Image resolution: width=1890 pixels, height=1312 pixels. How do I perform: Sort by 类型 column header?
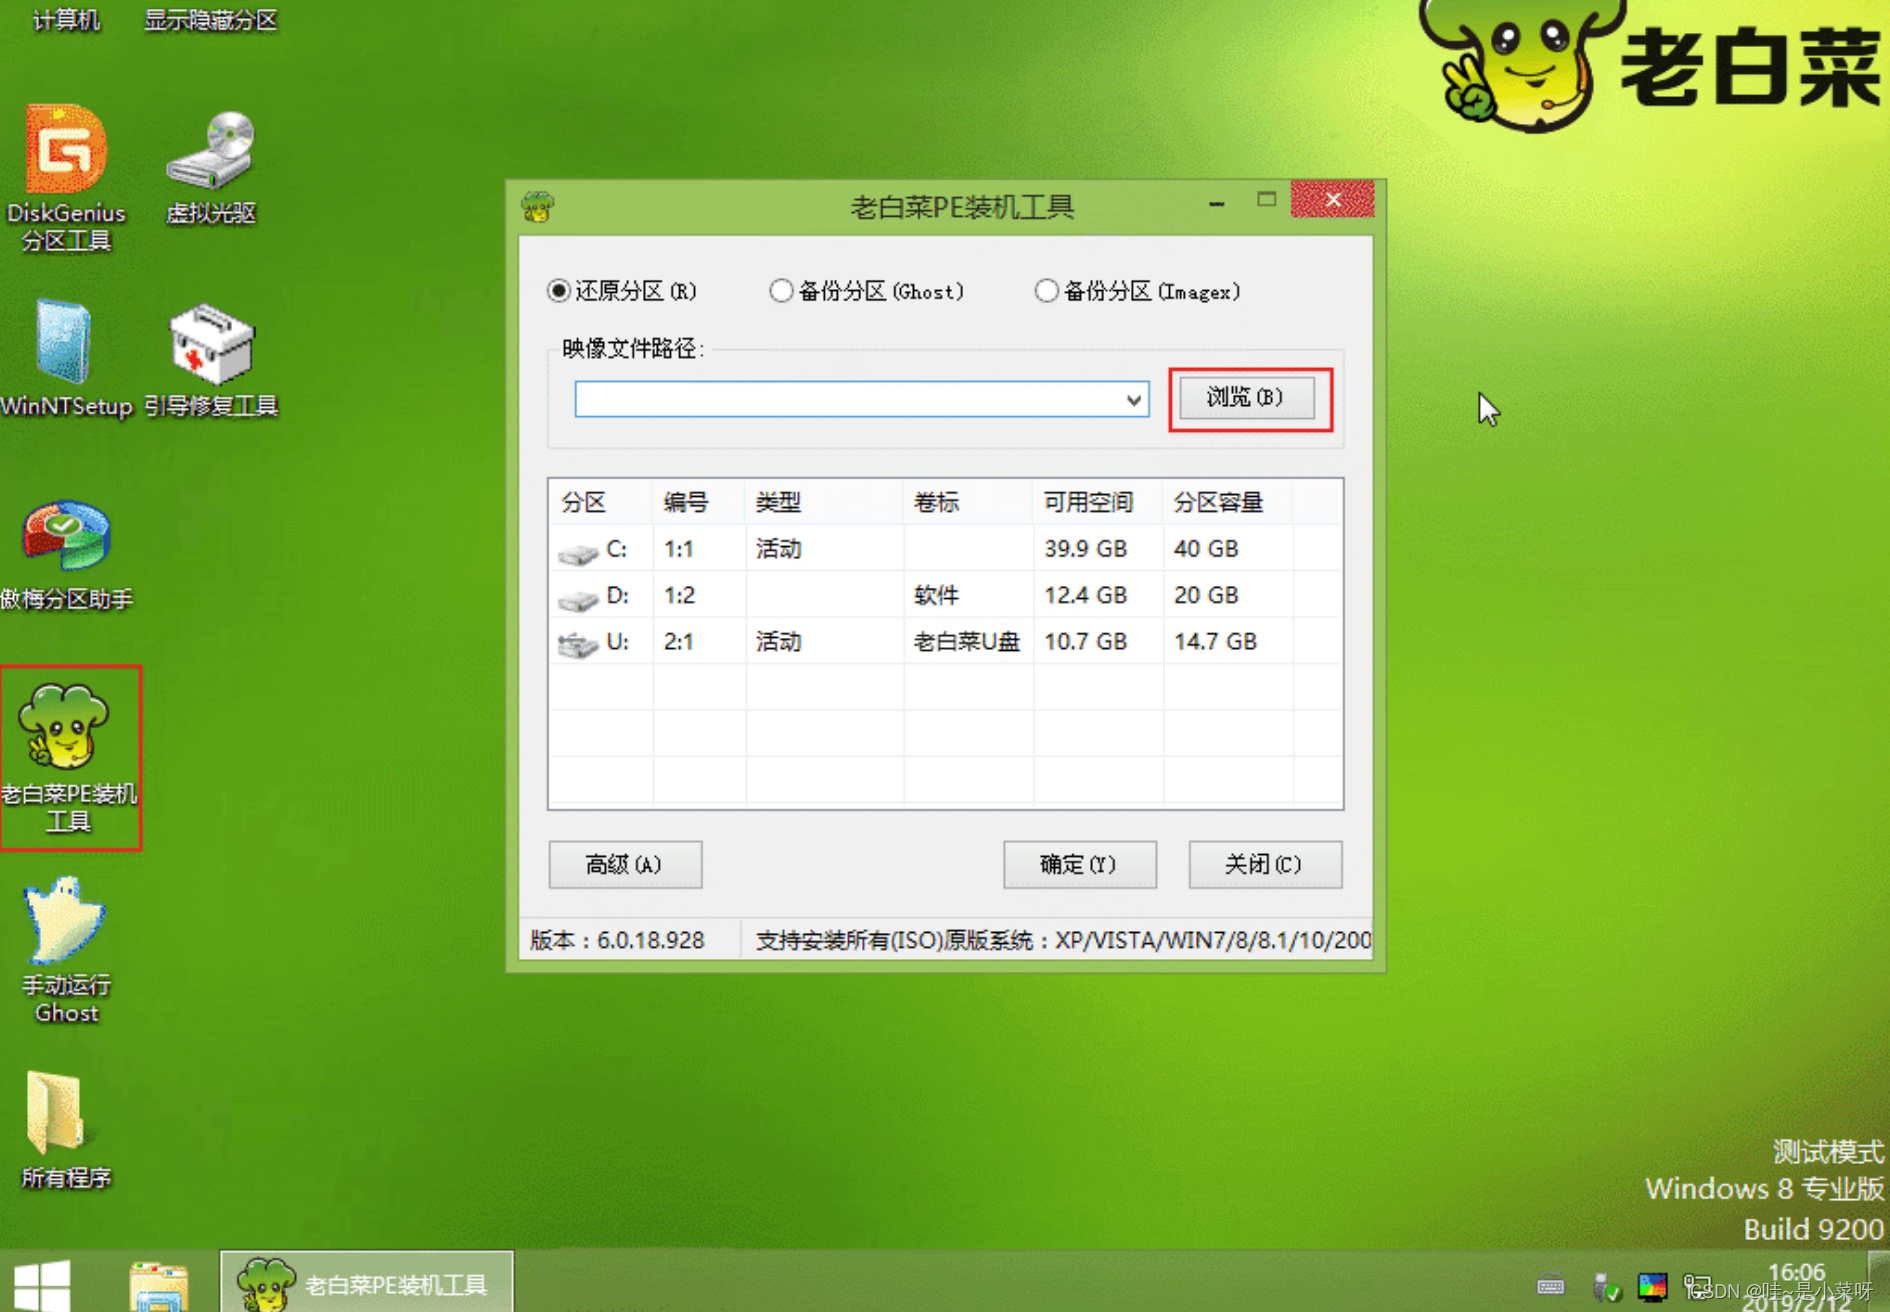pos(824,502)
